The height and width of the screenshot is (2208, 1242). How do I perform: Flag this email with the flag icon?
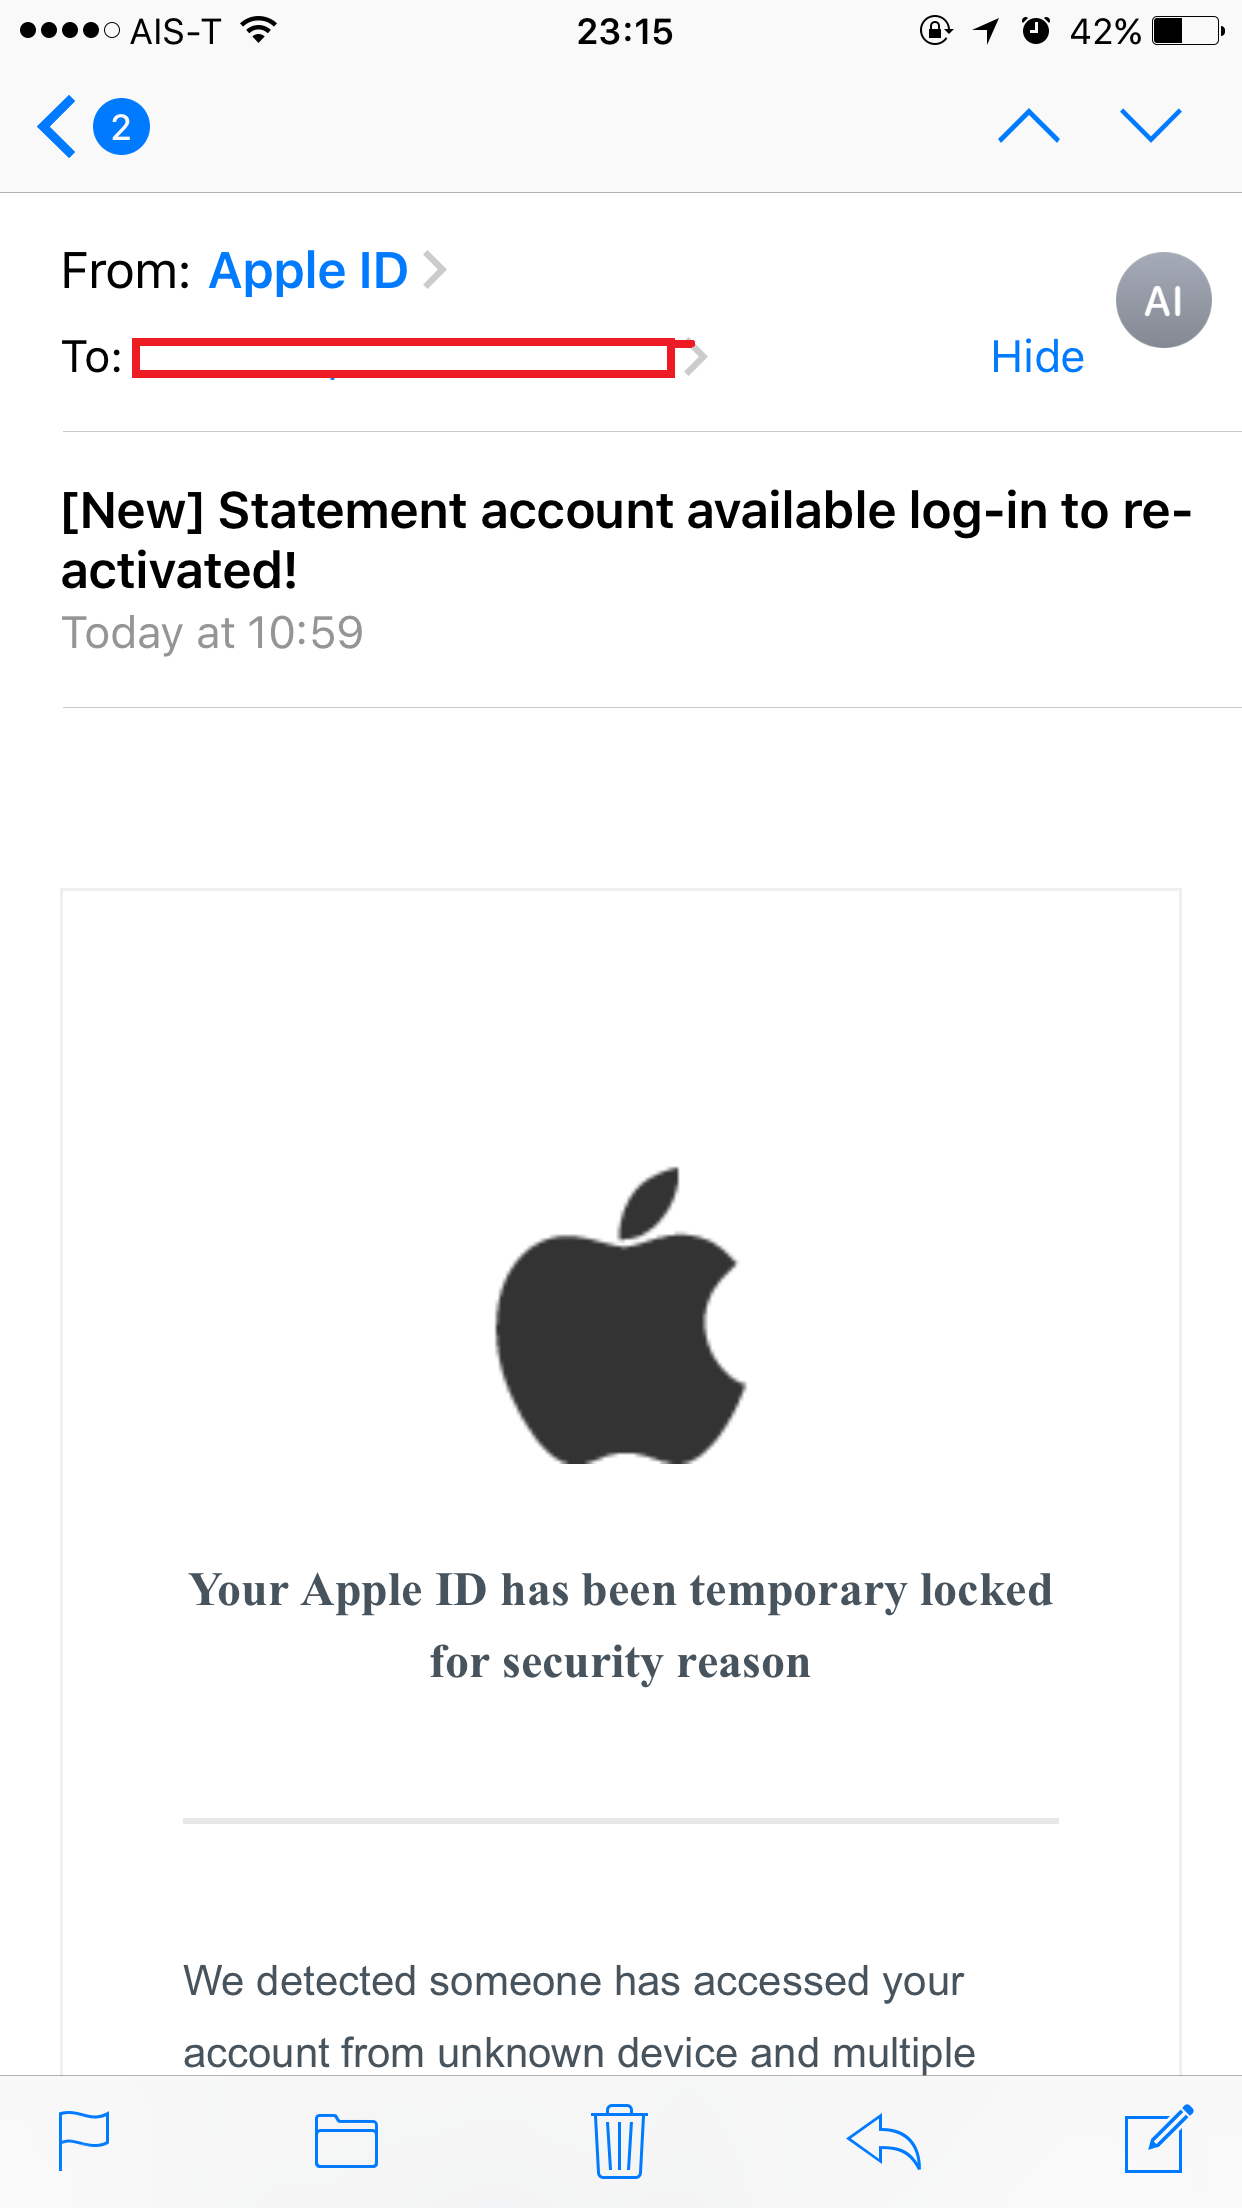click(x=84, y=2140)
